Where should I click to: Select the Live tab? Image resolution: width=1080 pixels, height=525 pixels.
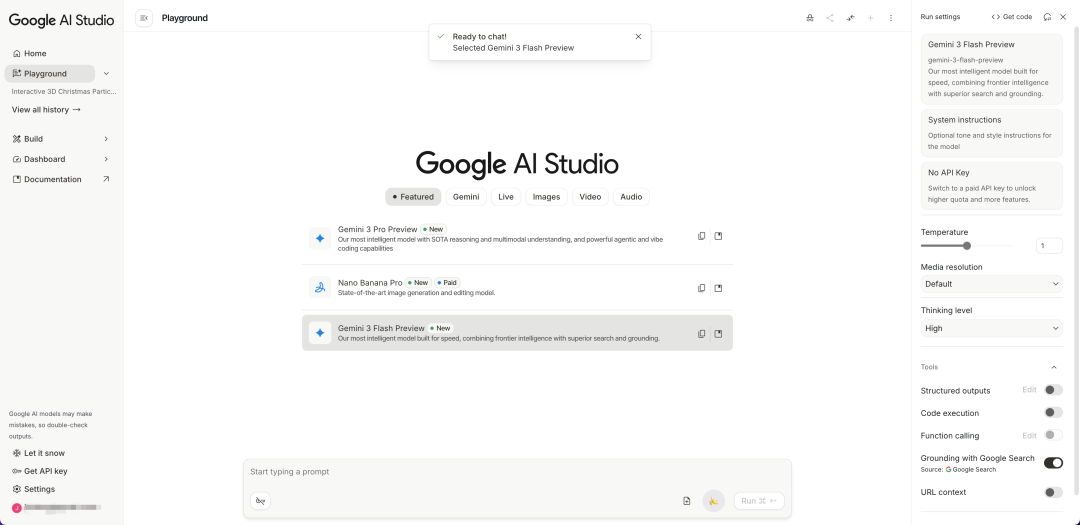coord(506,197)
